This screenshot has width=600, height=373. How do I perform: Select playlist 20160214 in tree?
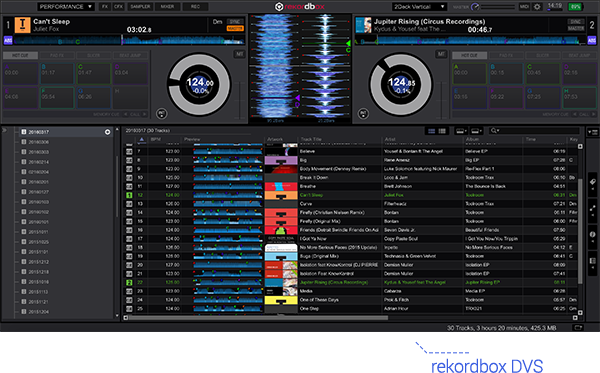(x=39, y=162)
